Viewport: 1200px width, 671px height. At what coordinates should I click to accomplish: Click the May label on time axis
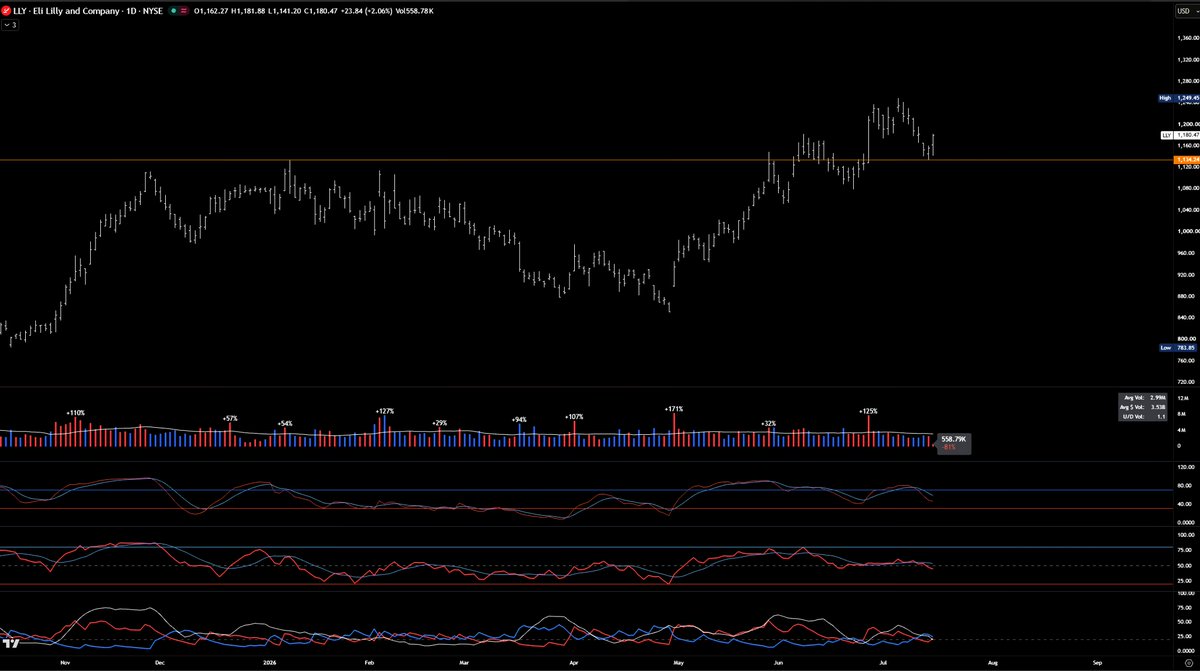[681, 662]
